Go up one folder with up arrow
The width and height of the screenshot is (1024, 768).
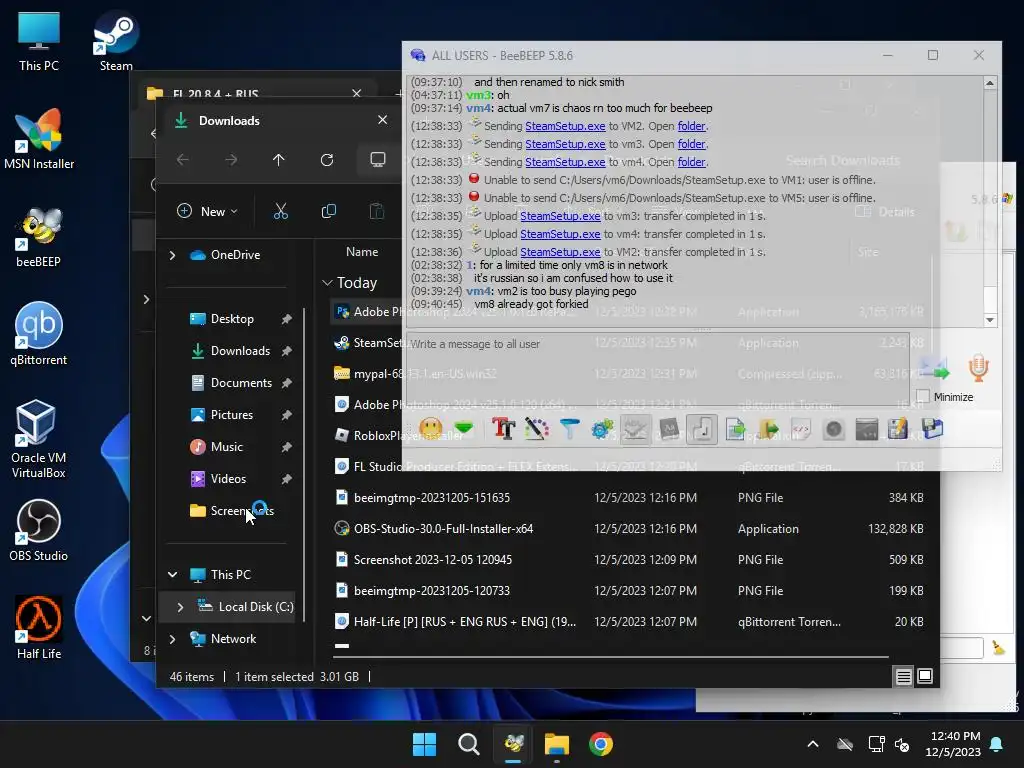pos(279,160)
